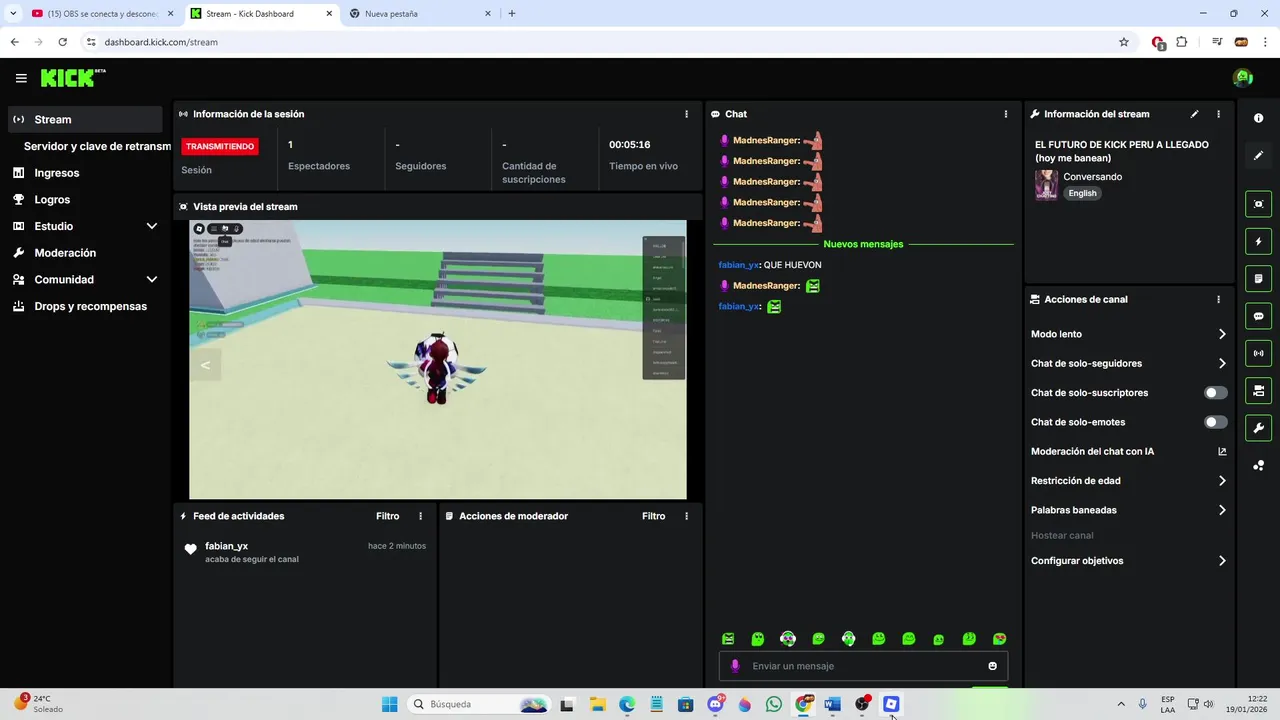Click the stream preview video
This screenshot has height=720, width=1280.
pos(438,359)
